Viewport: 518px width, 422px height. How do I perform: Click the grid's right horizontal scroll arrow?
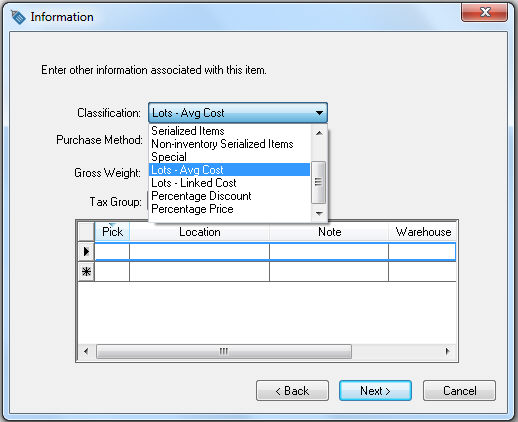tap(448, 351)
